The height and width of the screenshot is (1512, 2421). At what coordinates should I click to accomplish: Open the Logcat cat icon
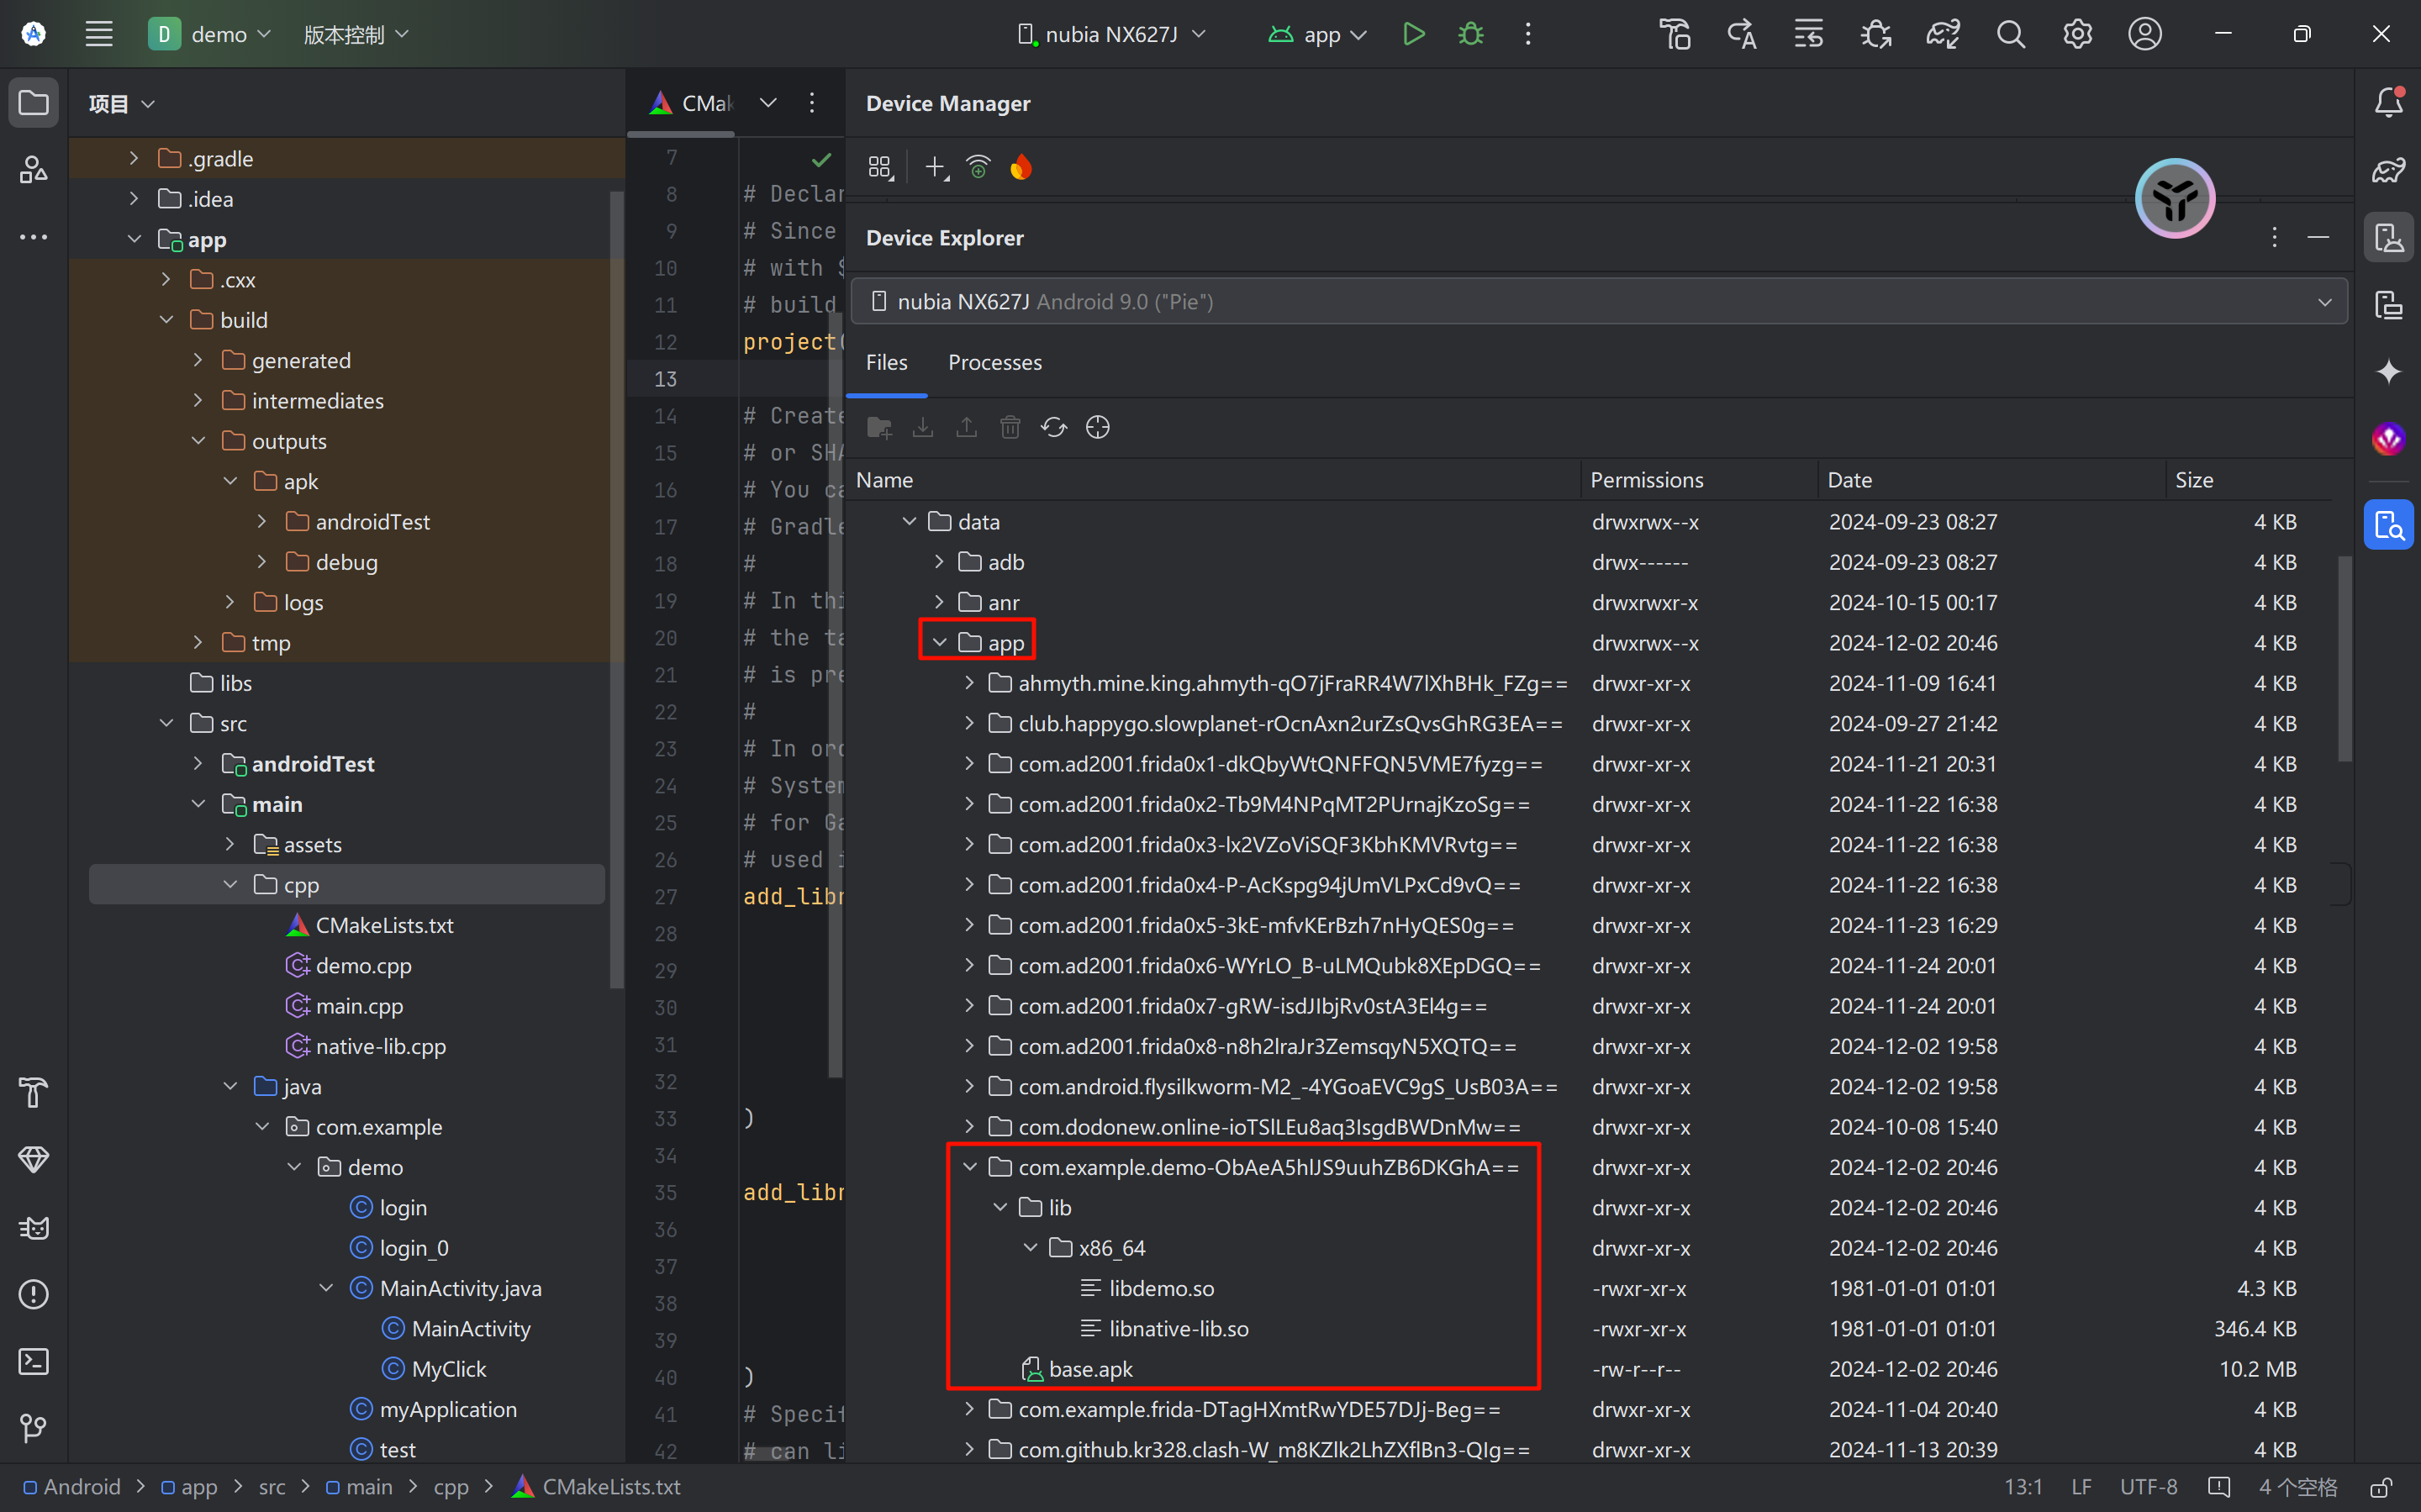tap(33, 1227)
